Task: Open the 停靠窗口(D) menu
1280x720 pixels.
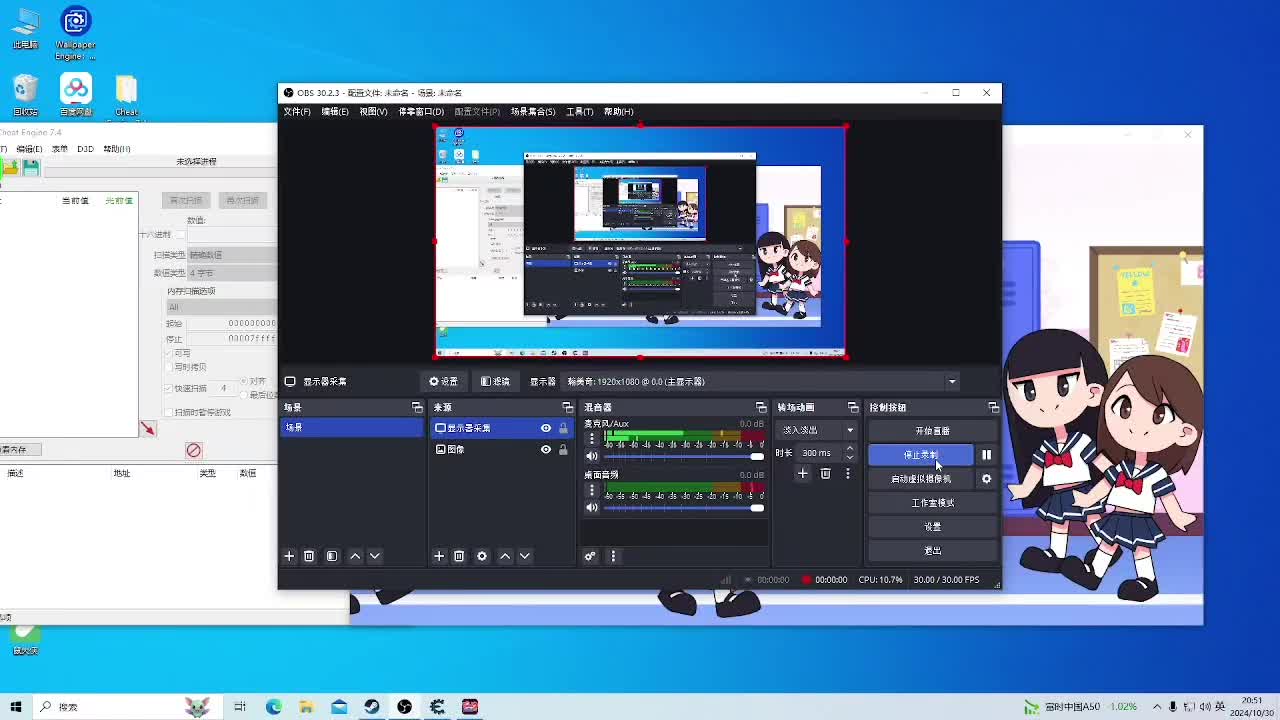Action: [x=421, y=112]
